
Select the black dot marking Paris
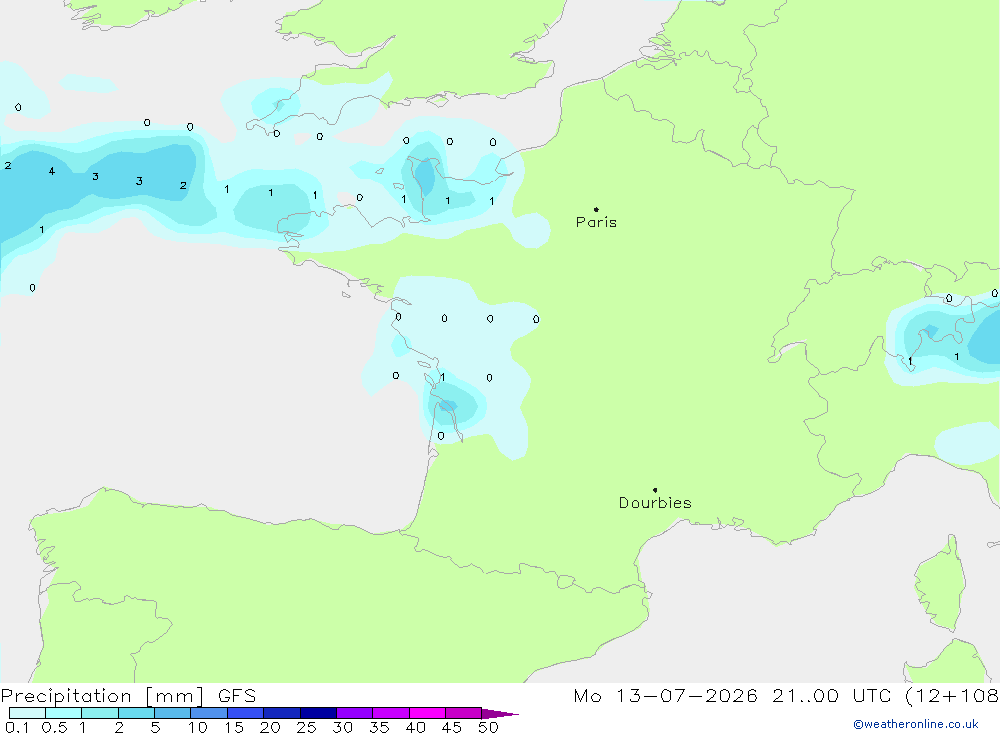click(x=596, y=209)
